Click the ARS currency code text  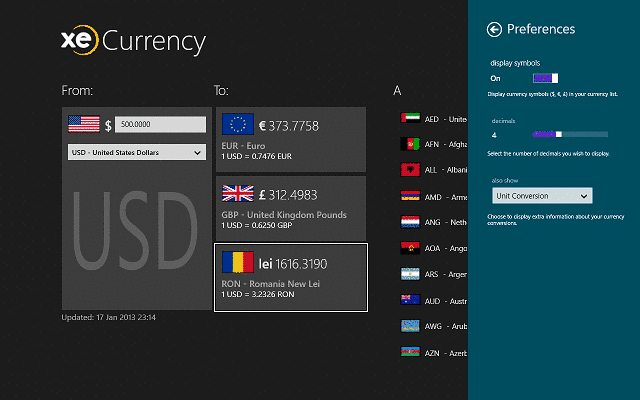click(431, 274)
